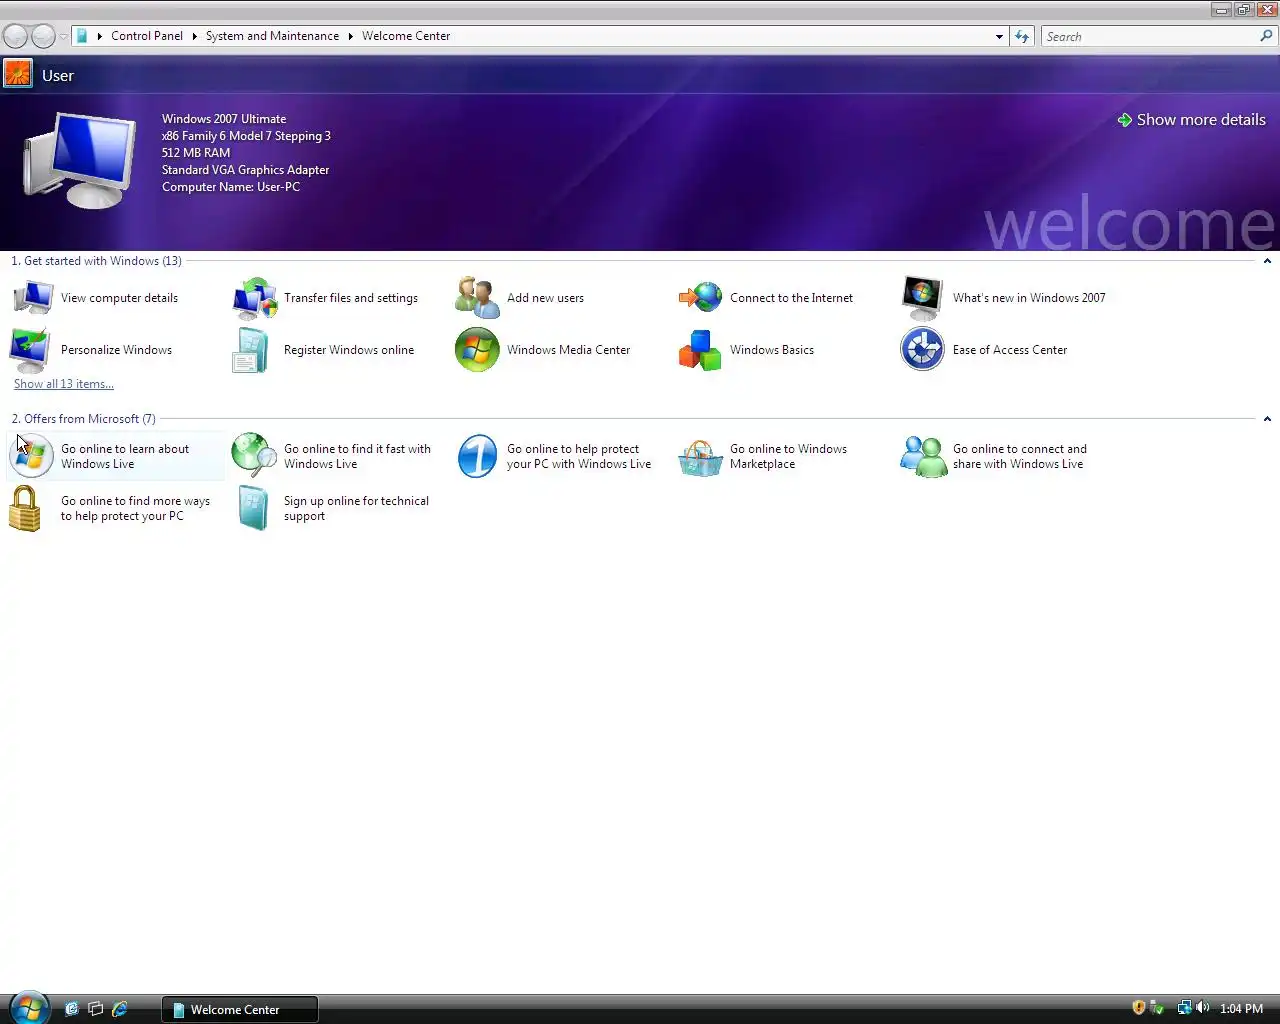Image resolution: width=1280 pixels, height=1024 pixels.
Task: Click the refresh button beside address bar
Action: pyautogui.click(x=1022, y=36)
